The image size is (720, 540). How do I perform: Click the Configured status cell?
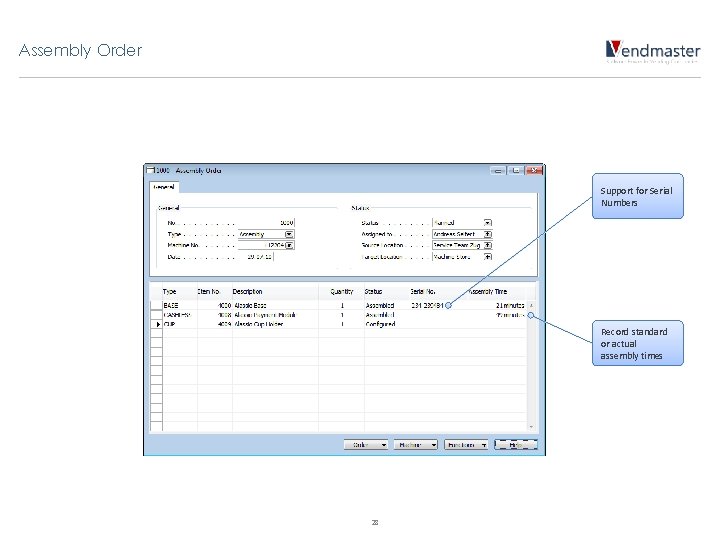[387, 324]
